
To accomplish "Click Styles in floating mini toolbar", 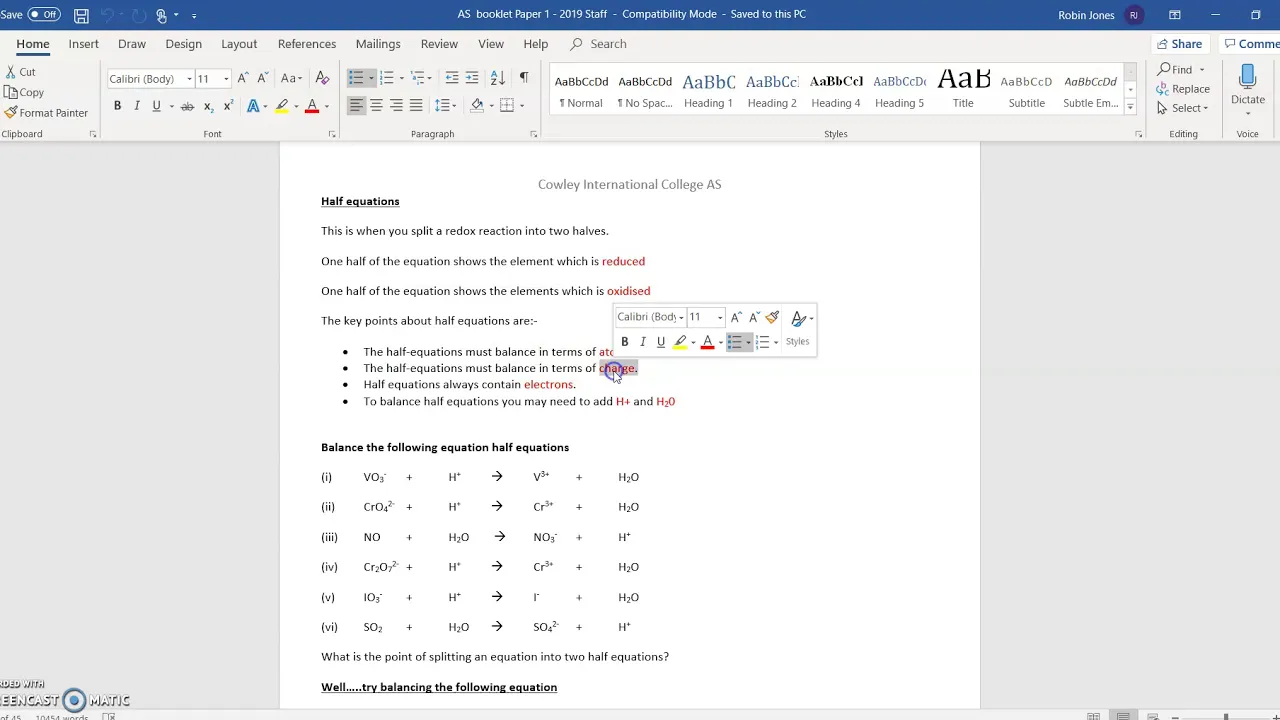I will (798, 327).
